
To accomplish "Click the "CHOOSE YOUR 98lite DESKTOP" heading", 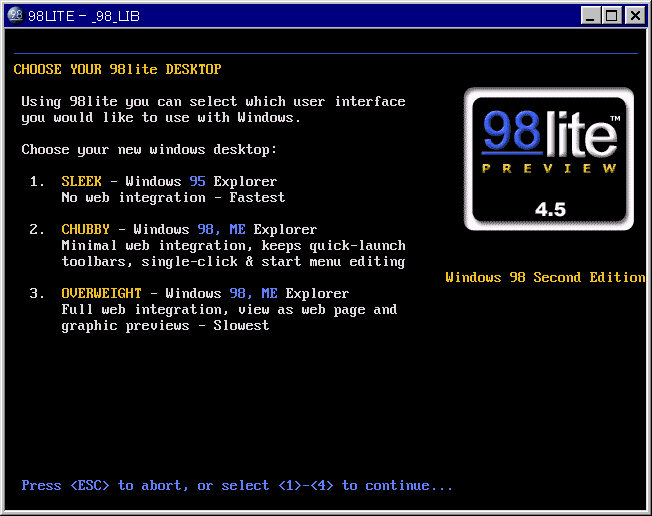I will point(117,70).
